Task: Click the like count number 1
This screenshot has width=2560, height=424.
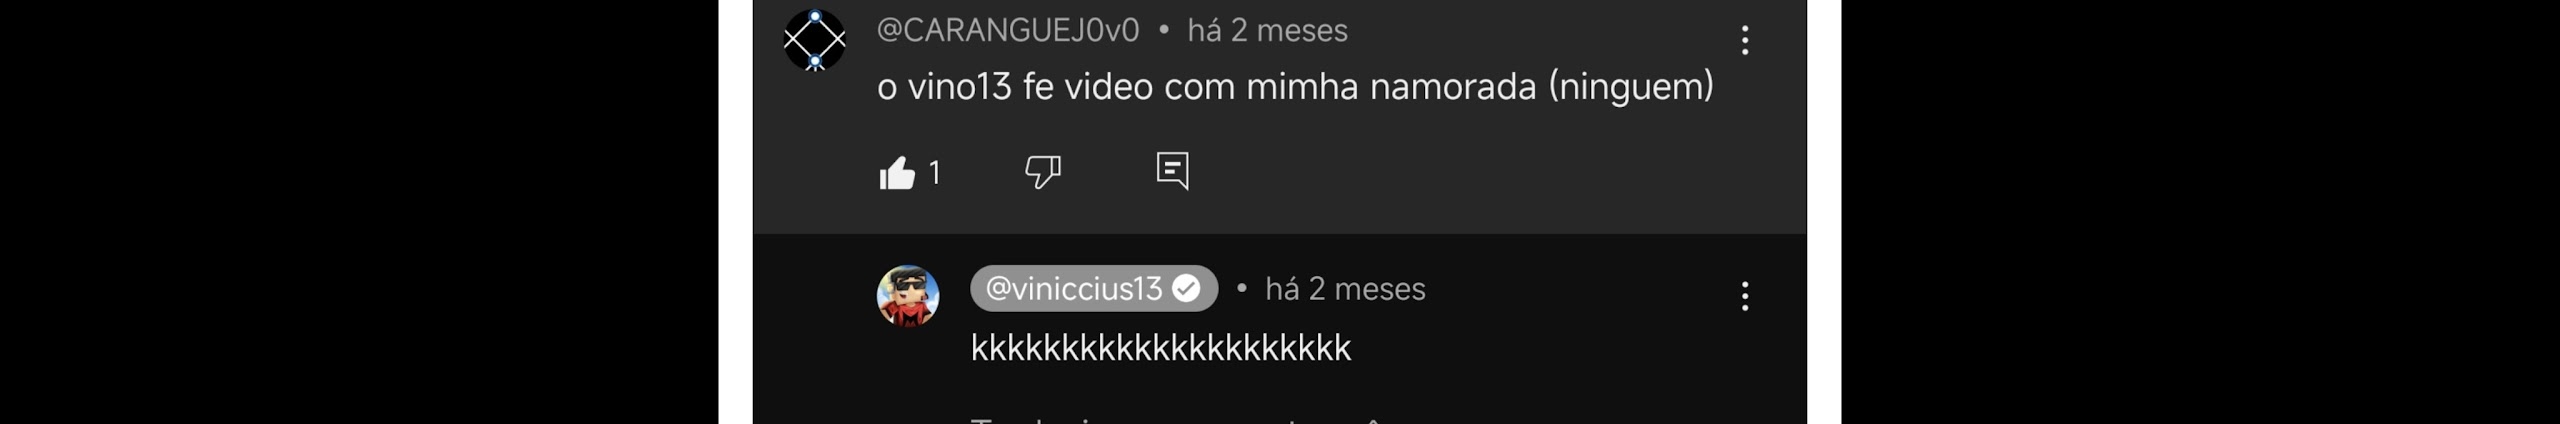Action: [x=934, y=173]
